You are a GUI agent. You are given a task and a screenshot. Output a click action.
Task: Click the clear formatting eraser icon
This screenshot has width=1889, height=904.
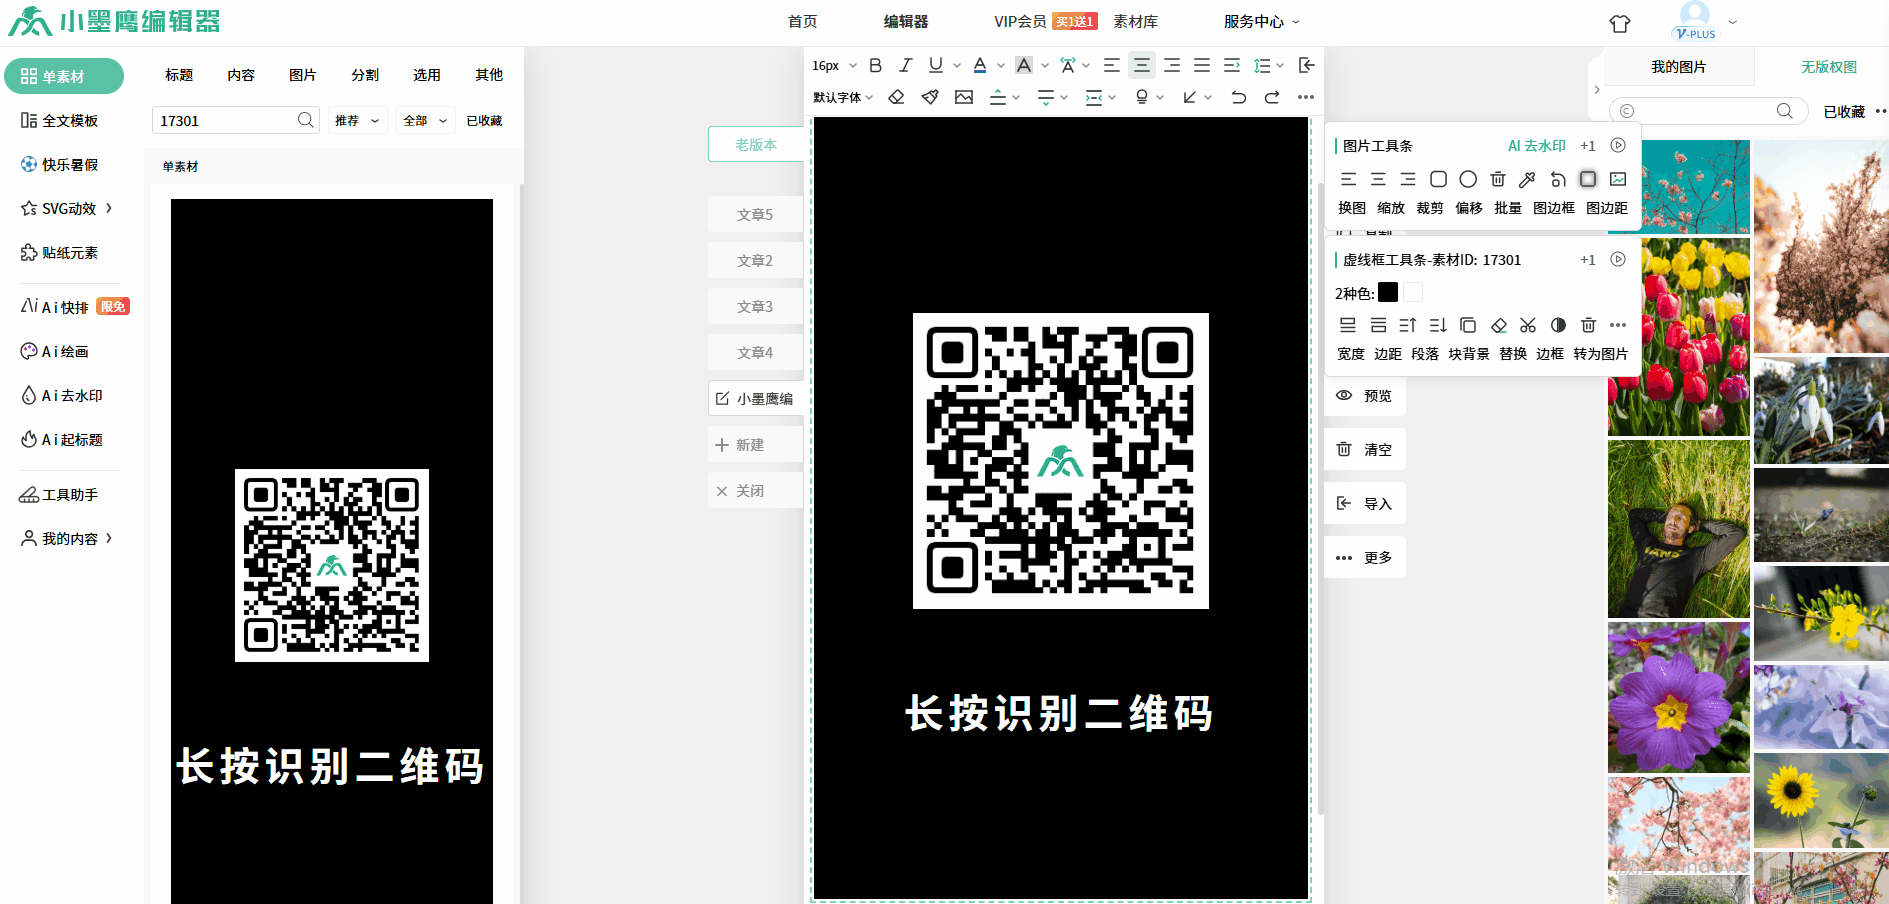[x=896, y=97]
